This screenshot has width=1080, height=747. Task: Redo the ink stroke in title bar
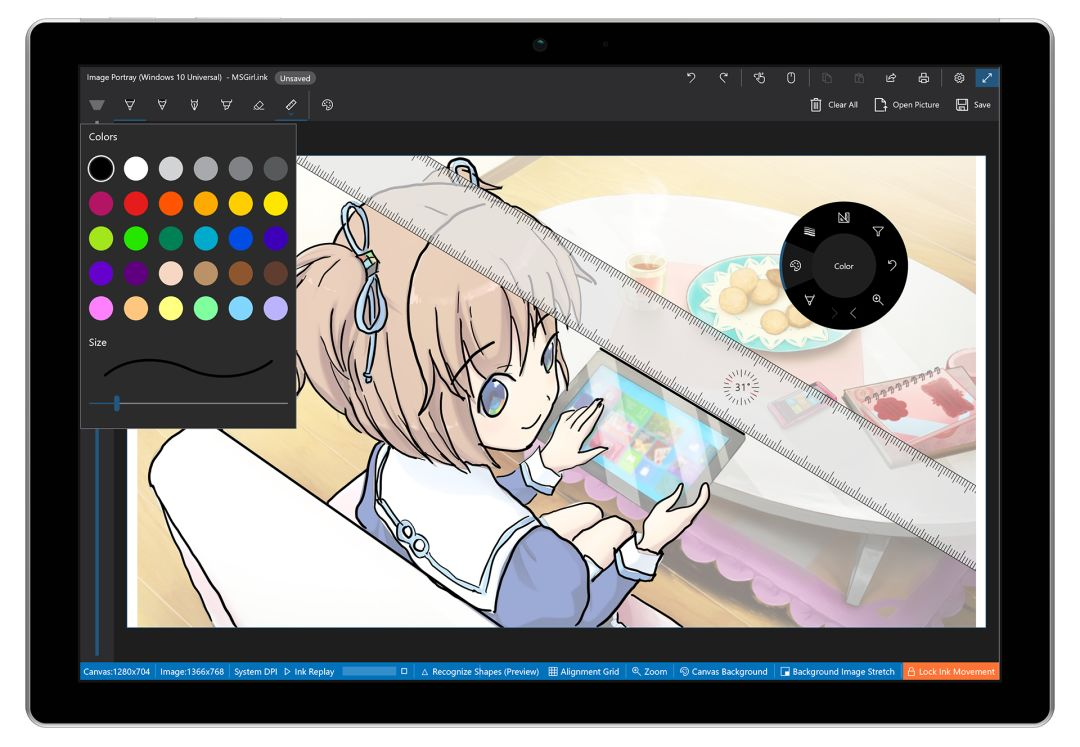click(x=723, y=78)
